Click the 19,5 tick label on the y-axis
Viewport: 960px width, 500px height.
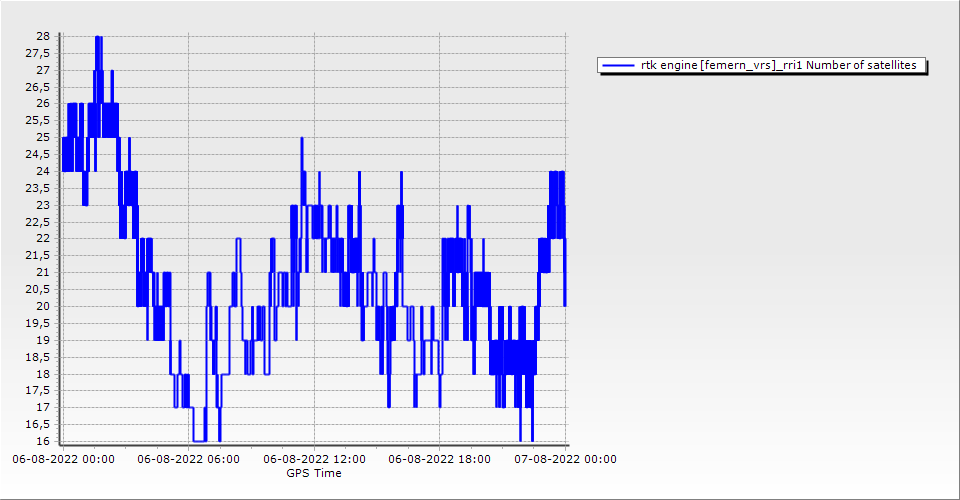[x=38, y=323]
